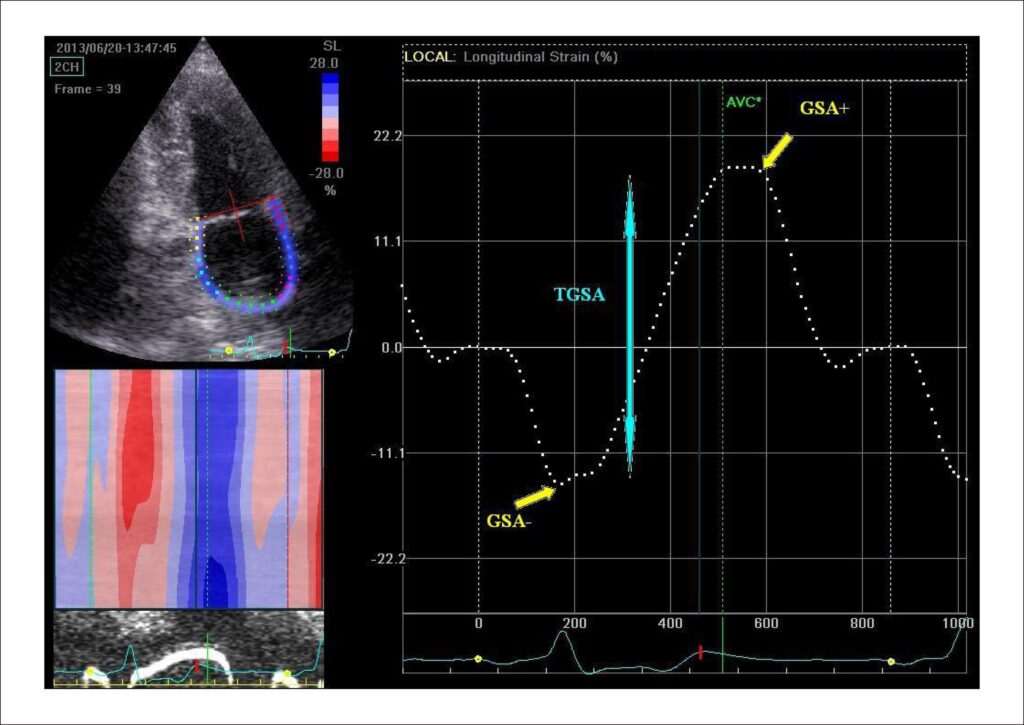Click the red marker on main ECG trace
1024x725 pixels.
(700, 652)
